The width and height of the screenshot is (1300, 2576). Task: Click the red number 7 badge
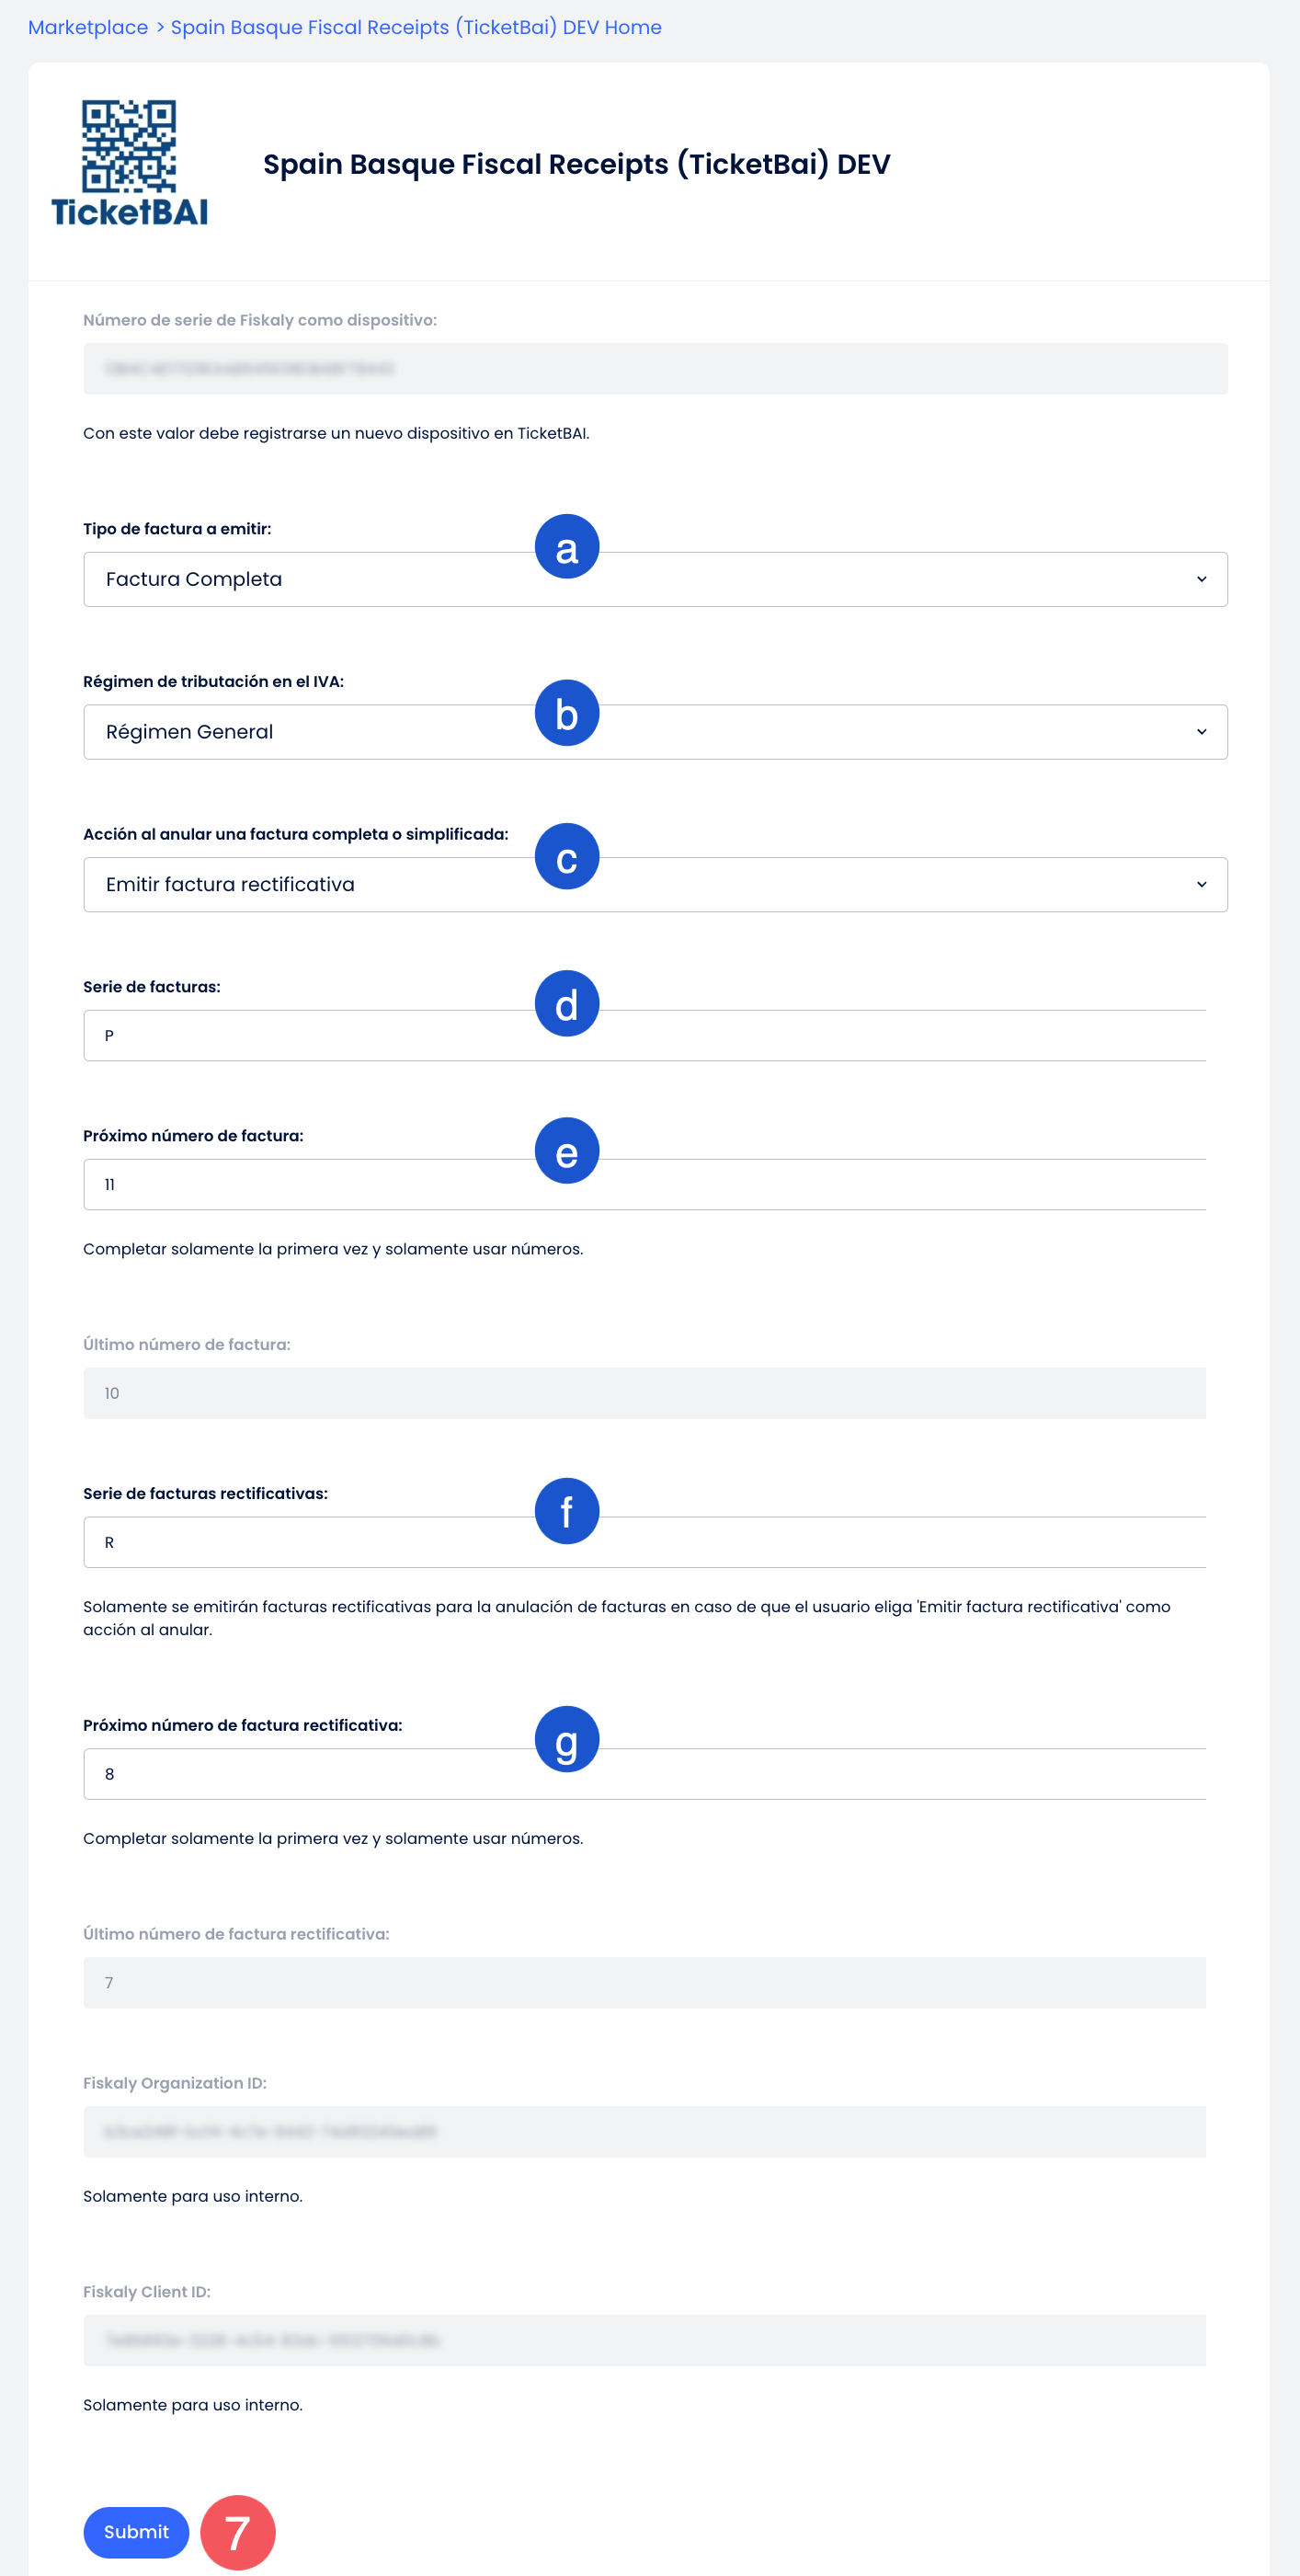238,2532
